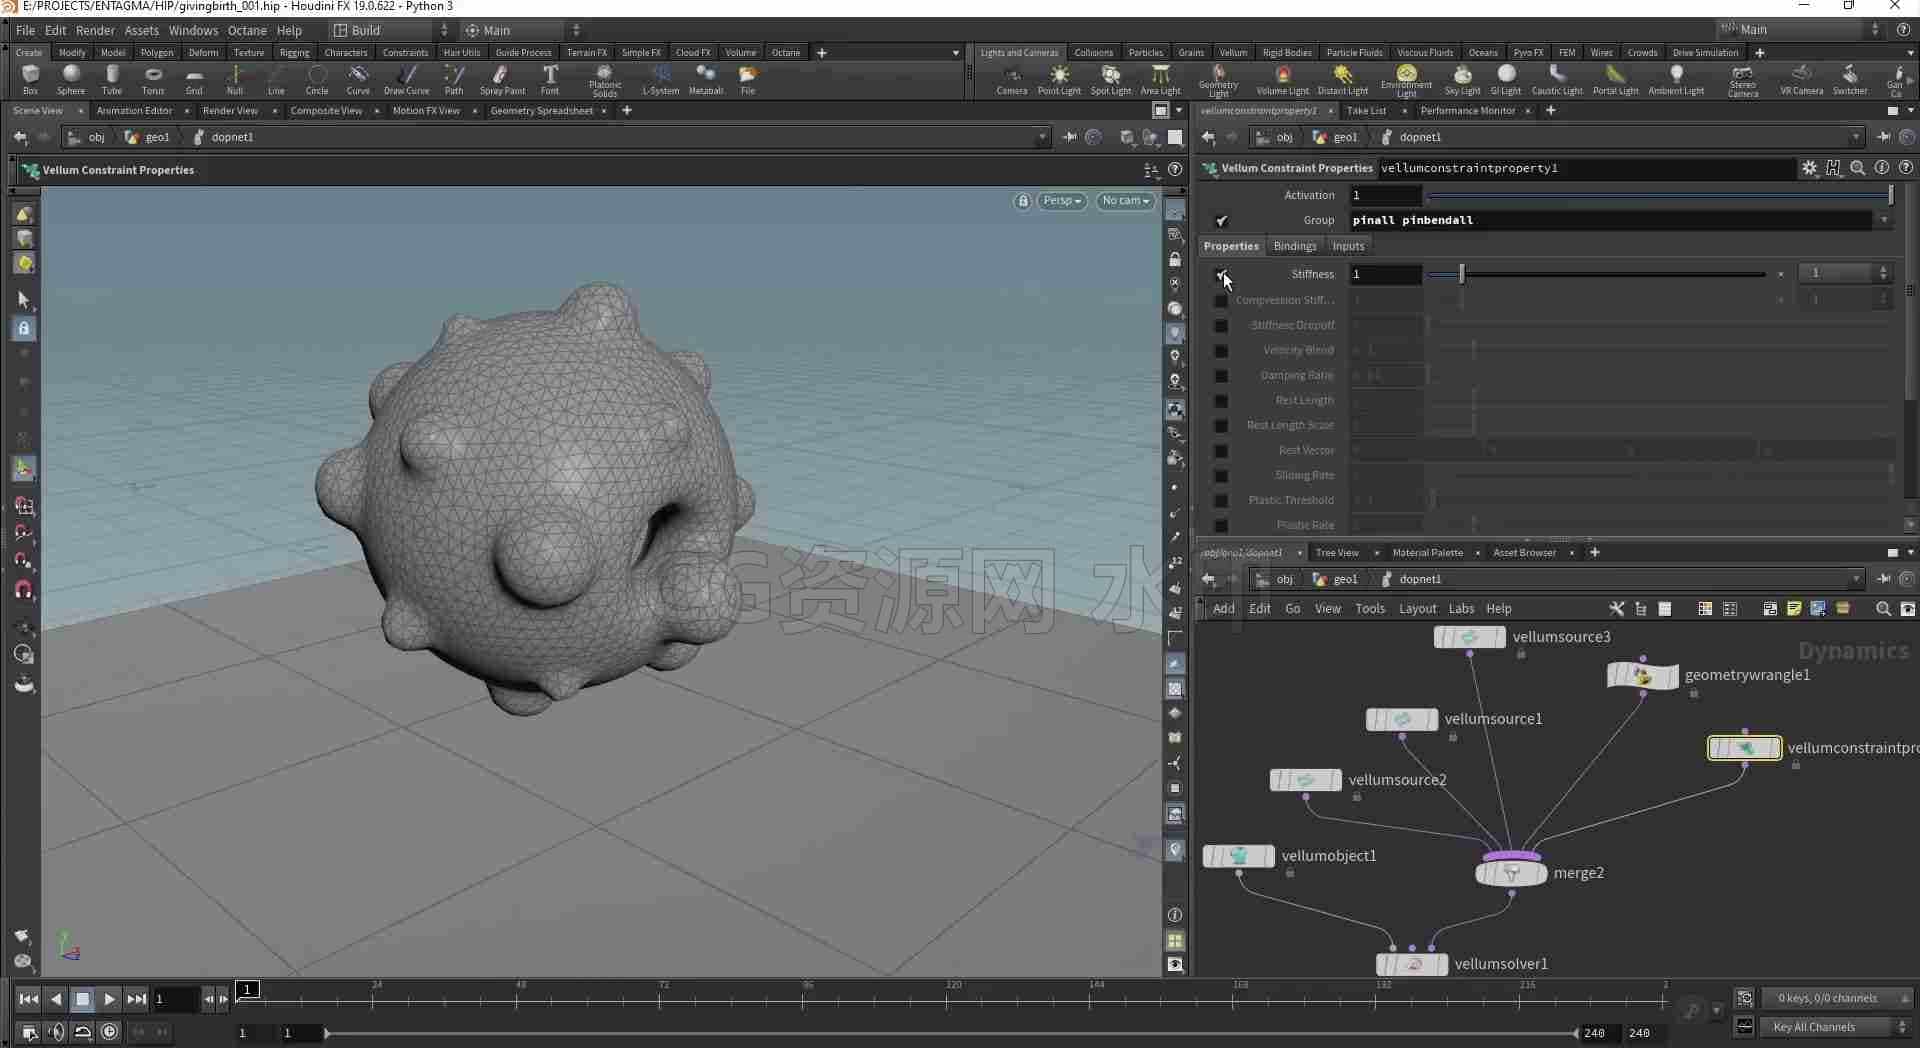Select the Font shelf tool

[550, 79]
